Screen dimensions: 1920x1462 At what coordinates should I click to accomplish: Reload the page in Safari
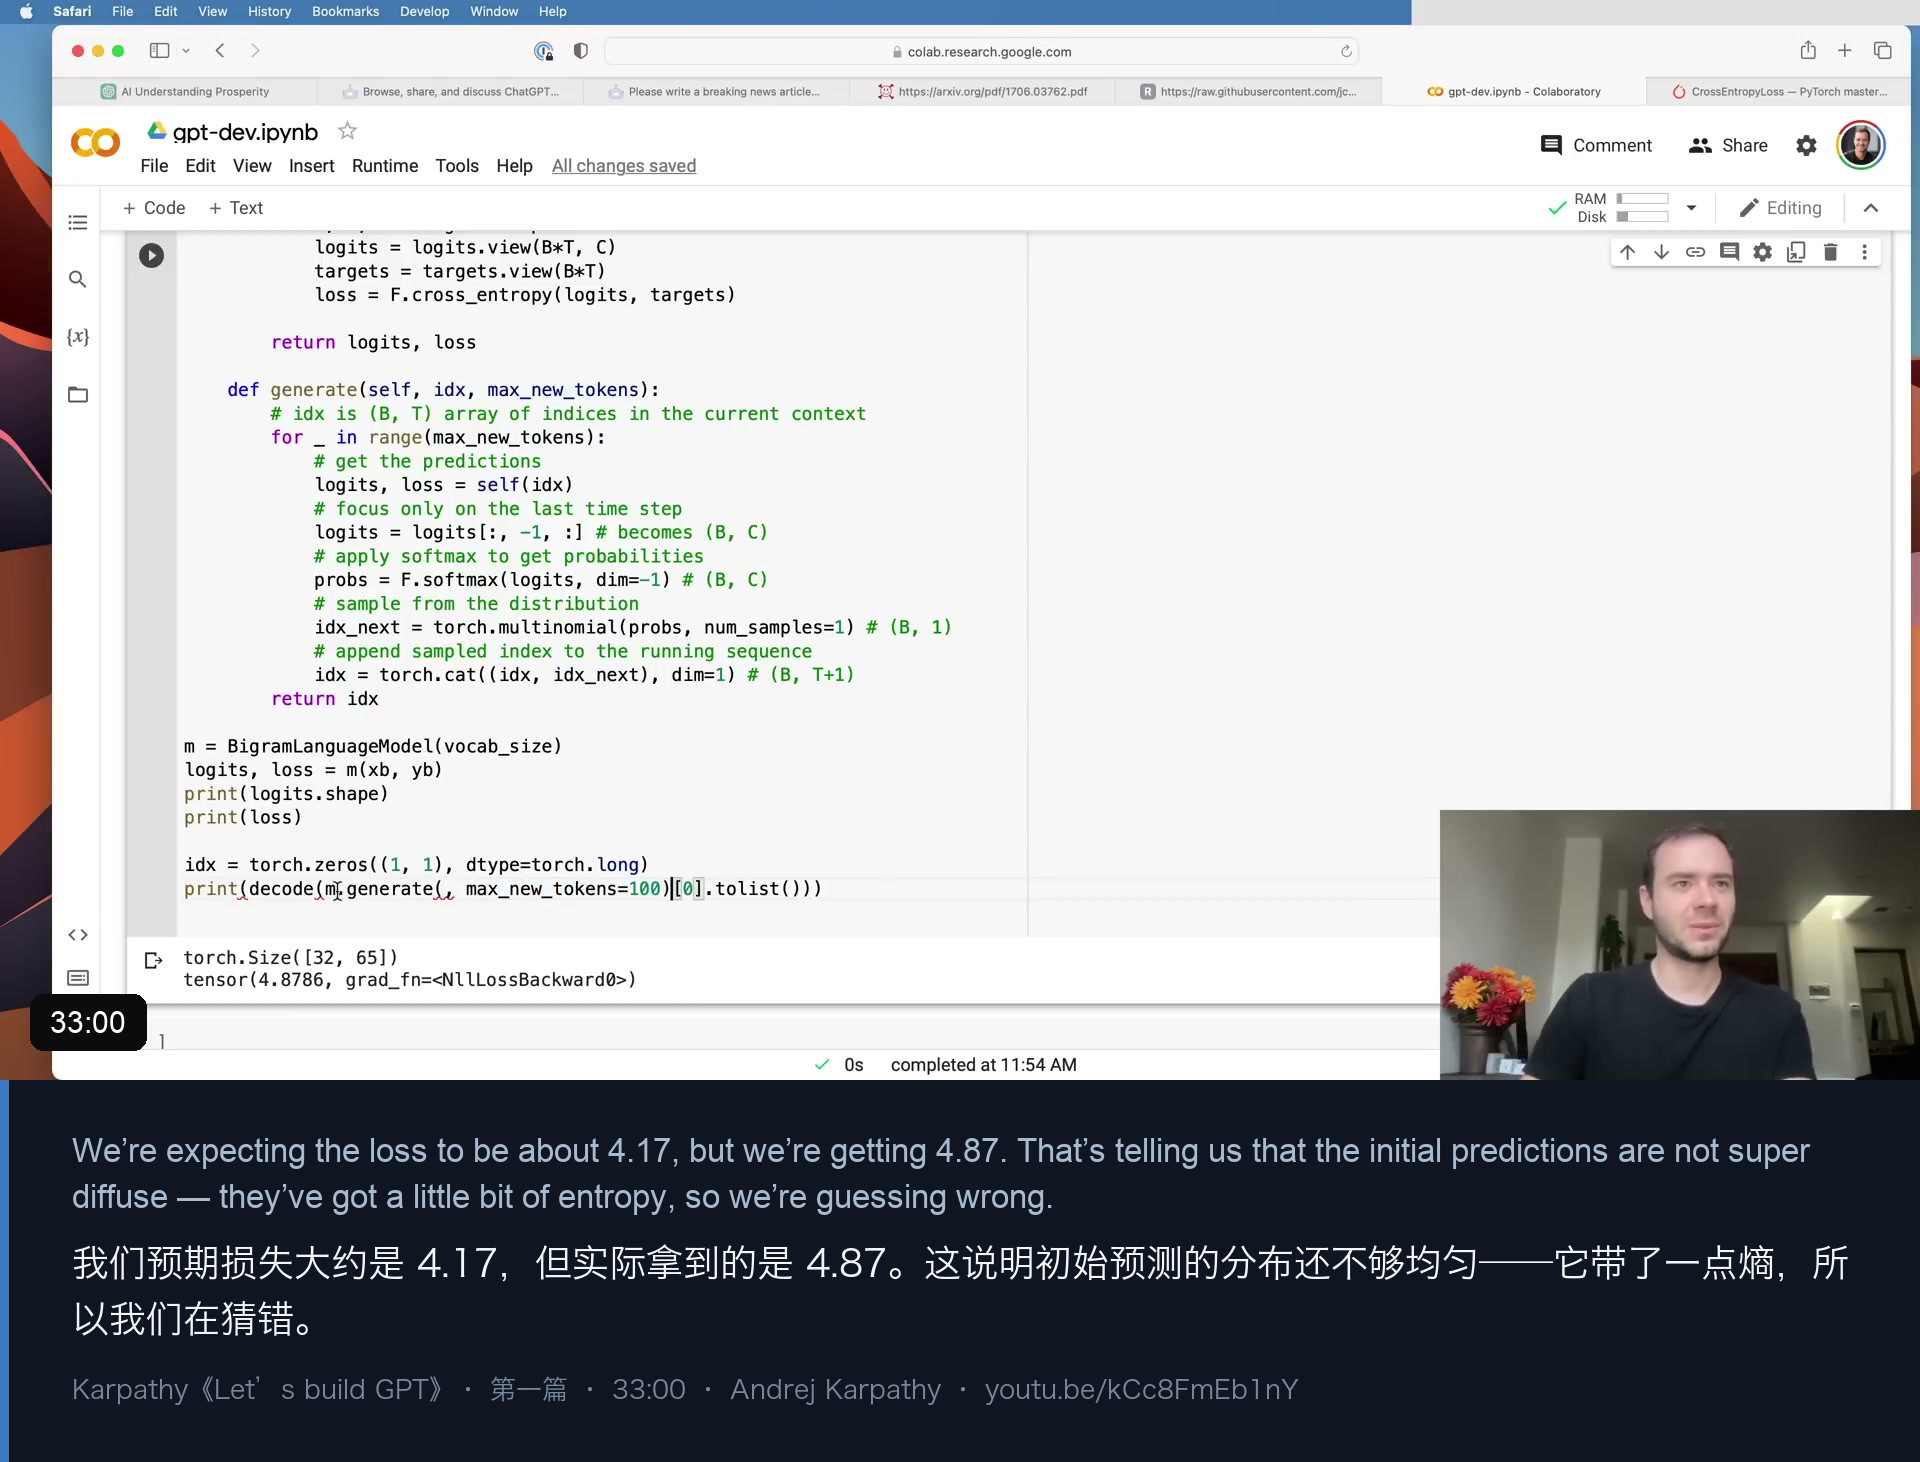(1346, 51)
